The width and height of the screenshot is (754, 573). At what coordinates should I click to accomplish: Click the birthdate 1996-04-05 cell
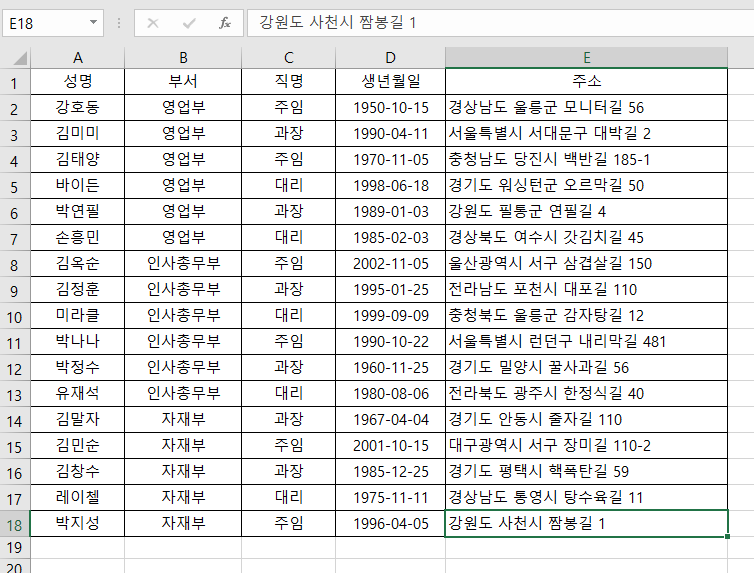tap(390, 523)
